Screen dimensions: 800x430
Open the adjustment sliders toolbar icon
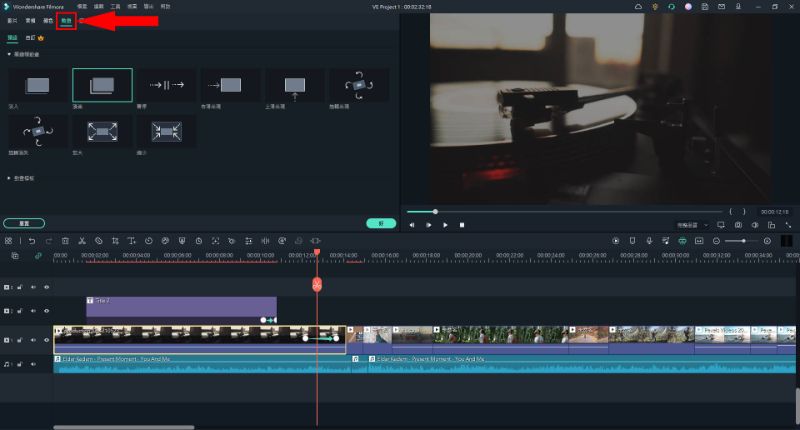tap(248, 241)
